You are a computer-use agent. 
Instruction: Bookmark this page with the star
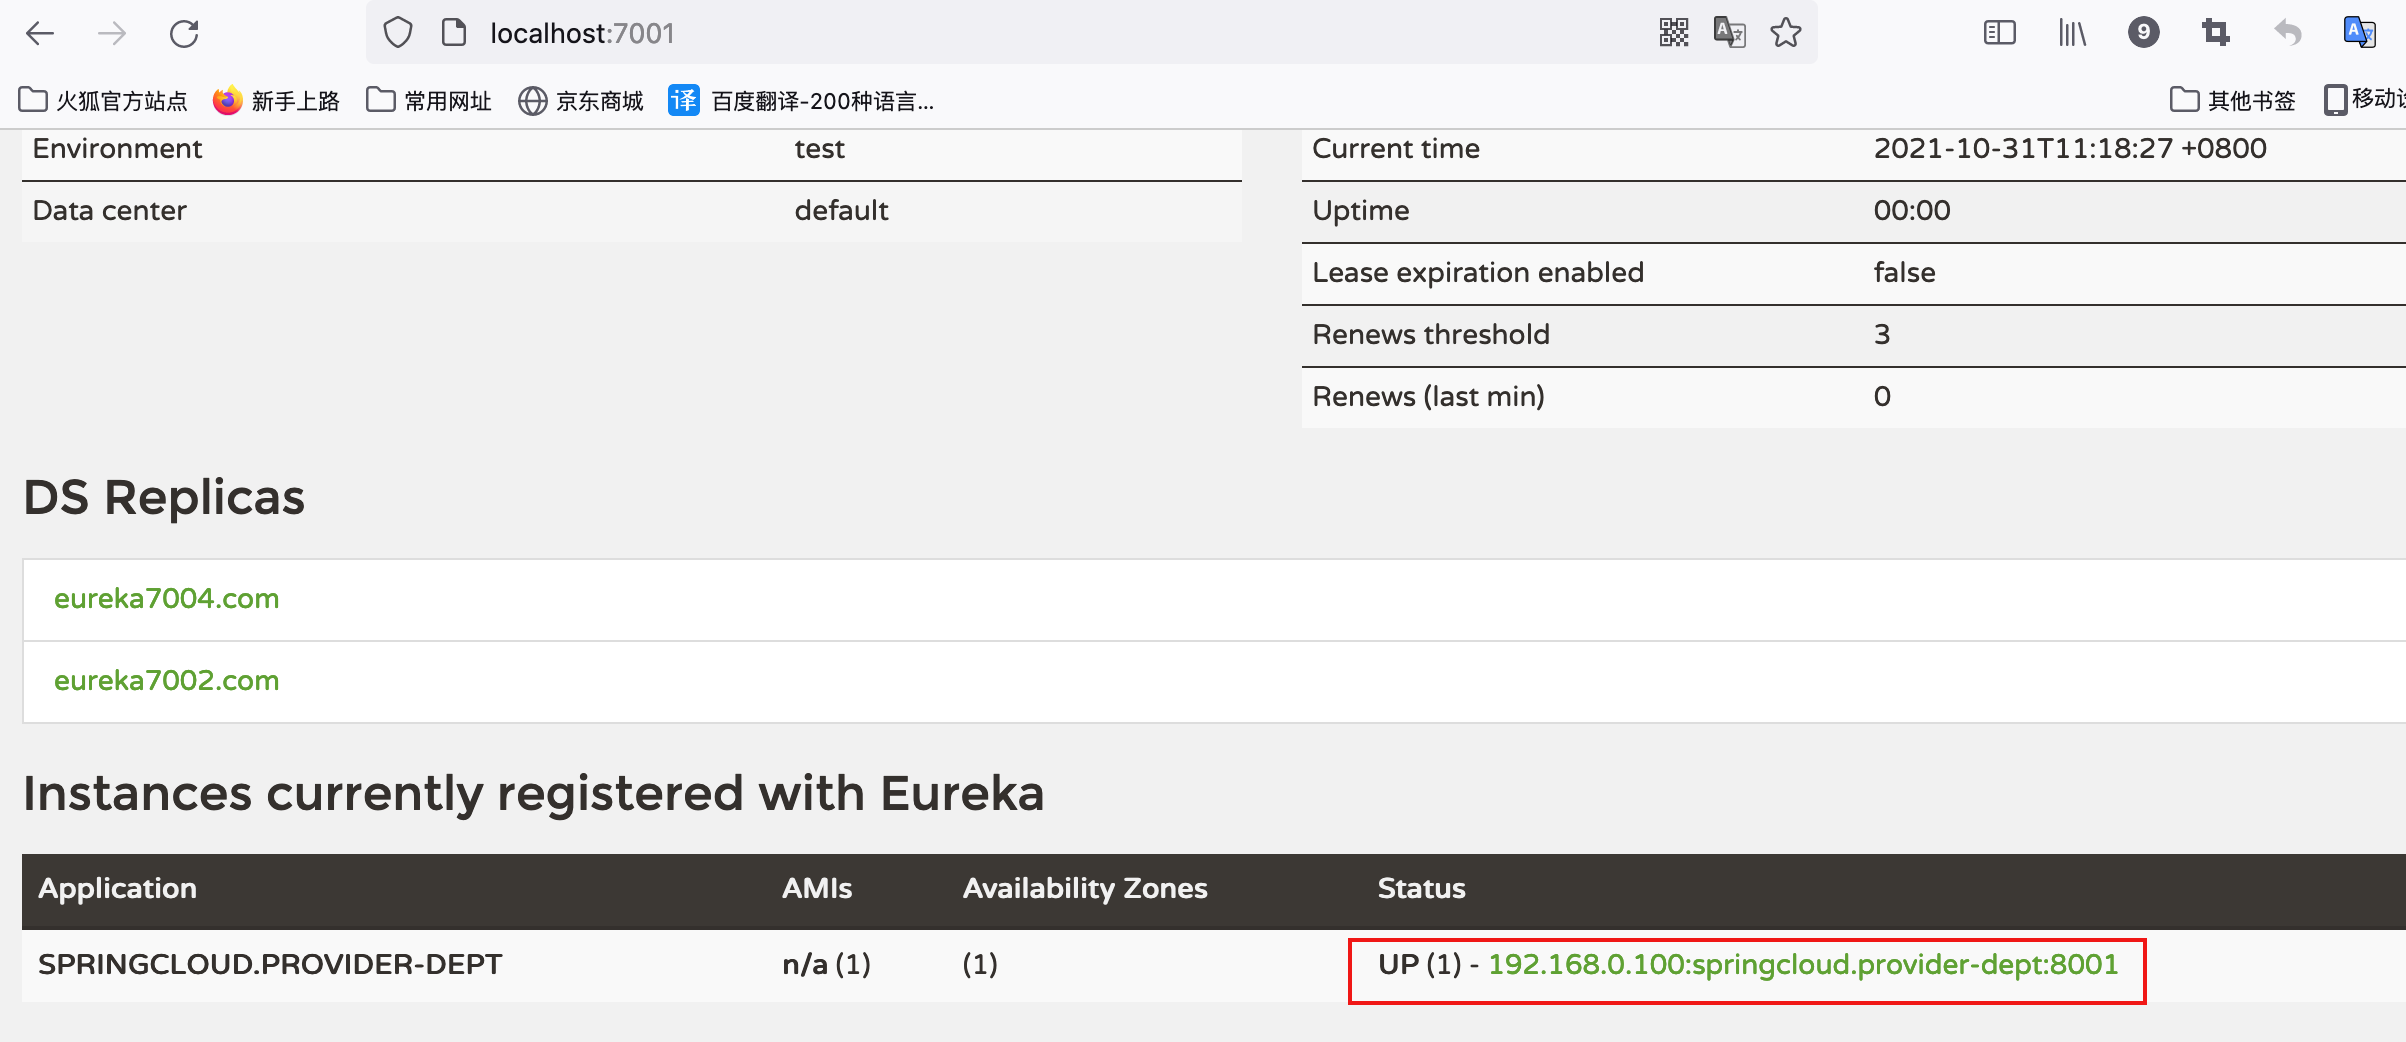click(x=1785, y=33)
